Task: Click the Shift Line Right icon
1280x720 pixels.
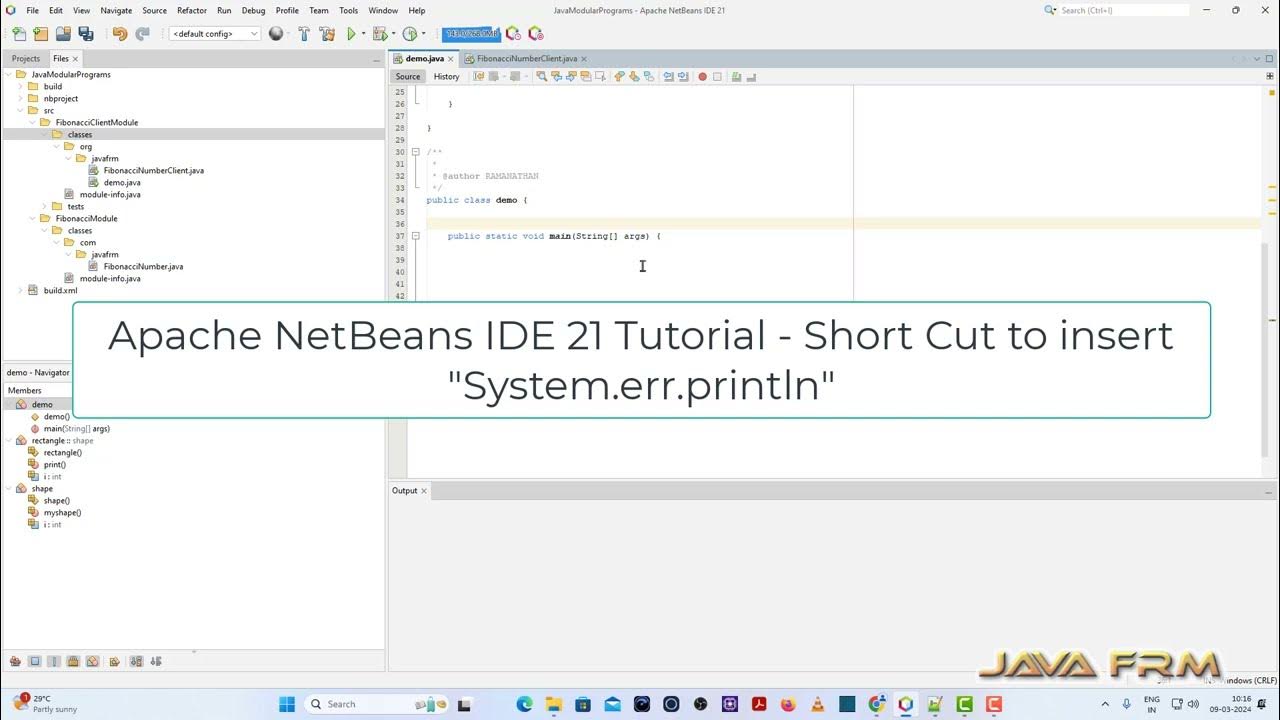Action: [682, 76]
